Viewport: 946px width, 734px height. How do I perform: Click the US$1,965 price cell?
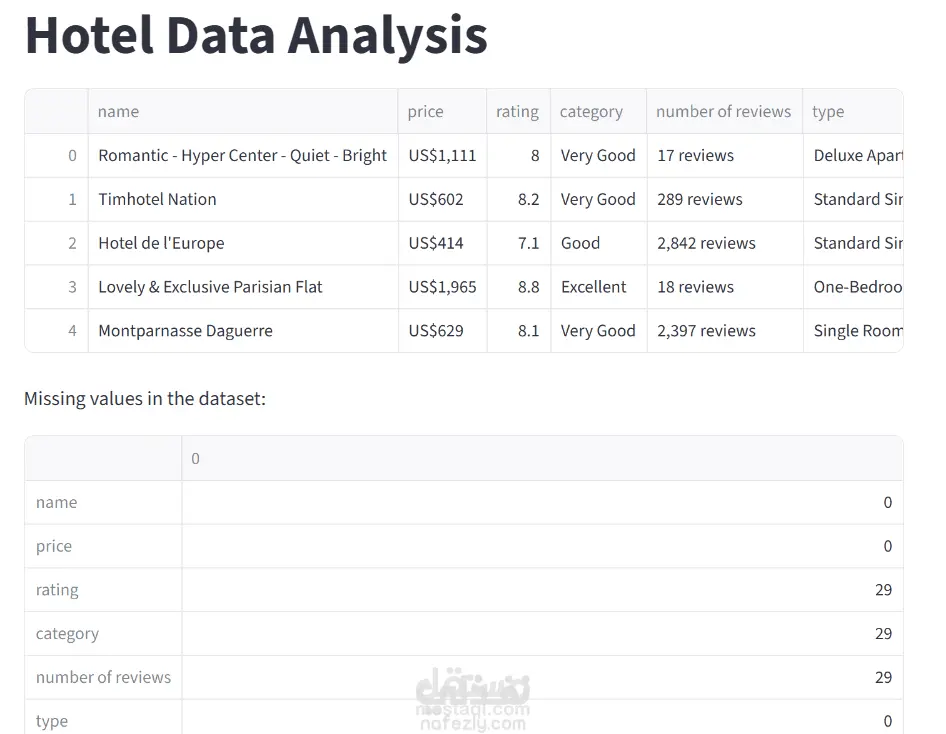click(442, 287)
